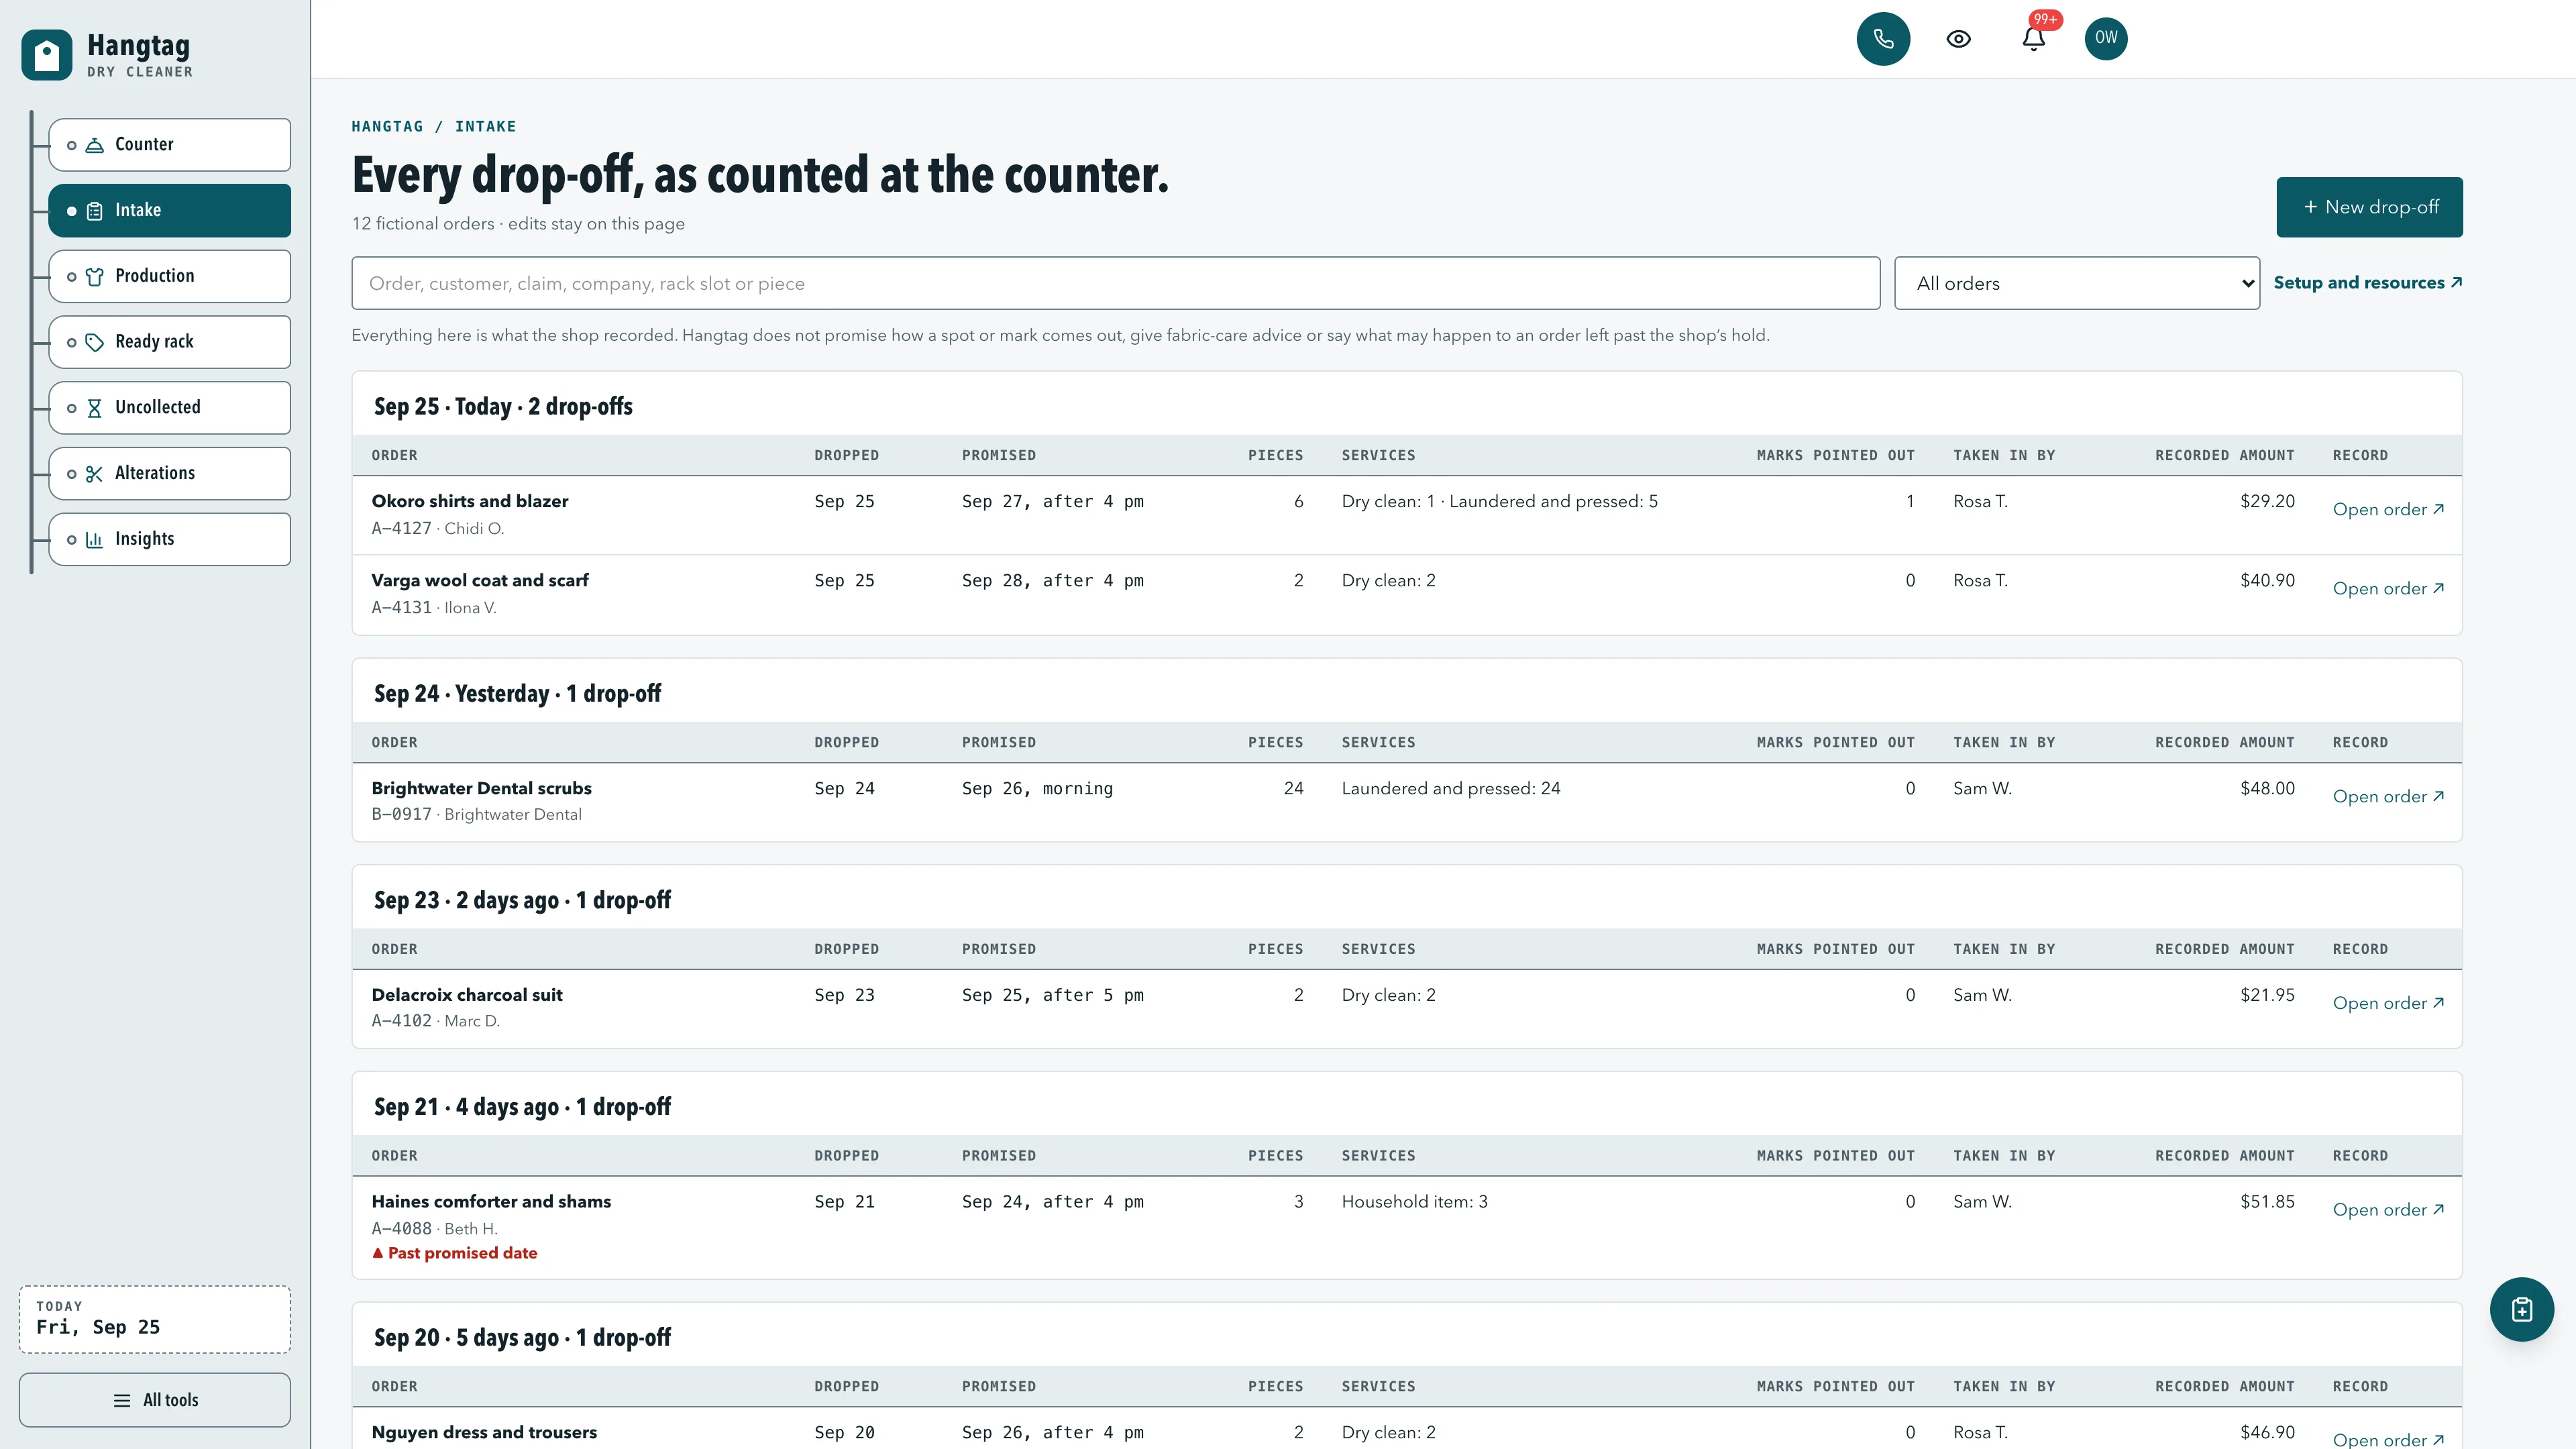Image resolution: width=2576 pixels, height=1449 pixels.
Task: Click the Today Fri, Sep 25 date card
Action: [x=155, y=1319]
